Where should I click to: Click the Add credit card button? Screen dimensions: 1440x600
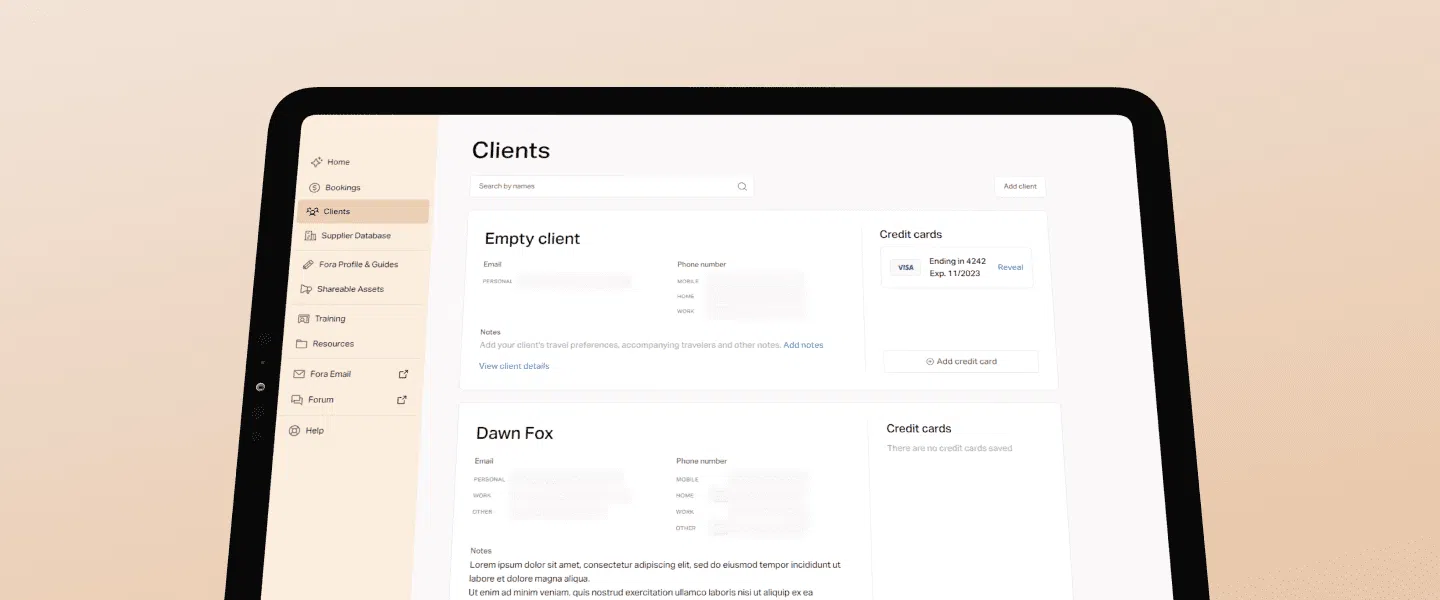click(x=961, y=361)
